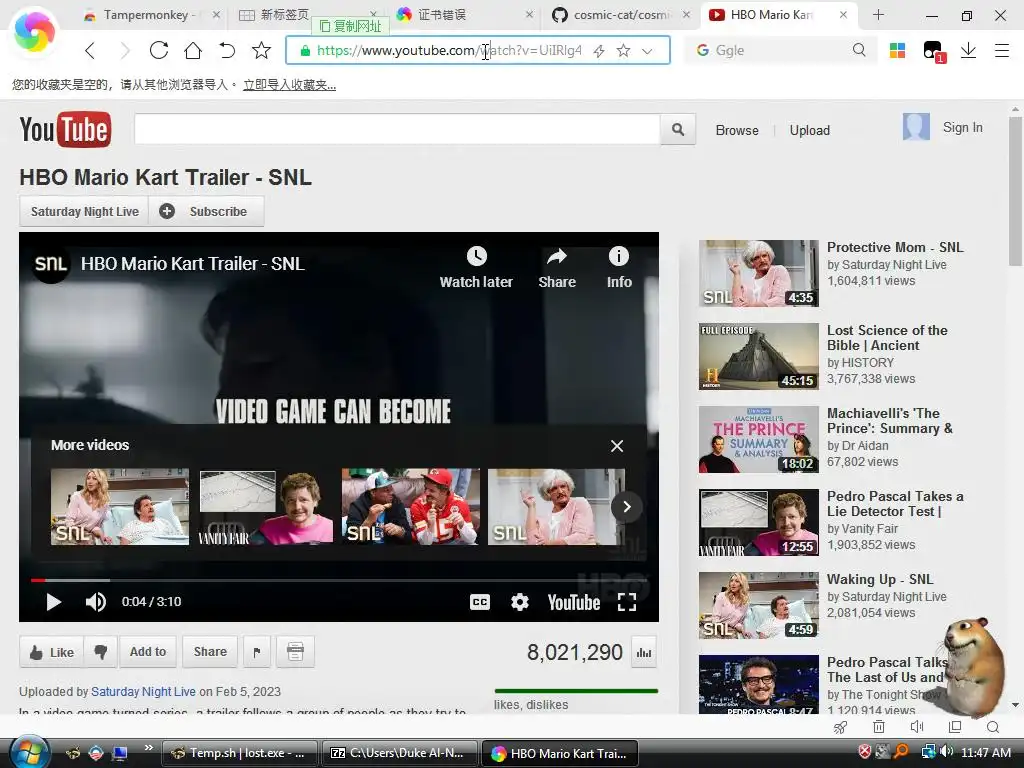This screenshot has height=768, width=1024.
Task: Switch to the C:\Users\Duke 7-Zip taskbar window
Action: click(399, 753)
